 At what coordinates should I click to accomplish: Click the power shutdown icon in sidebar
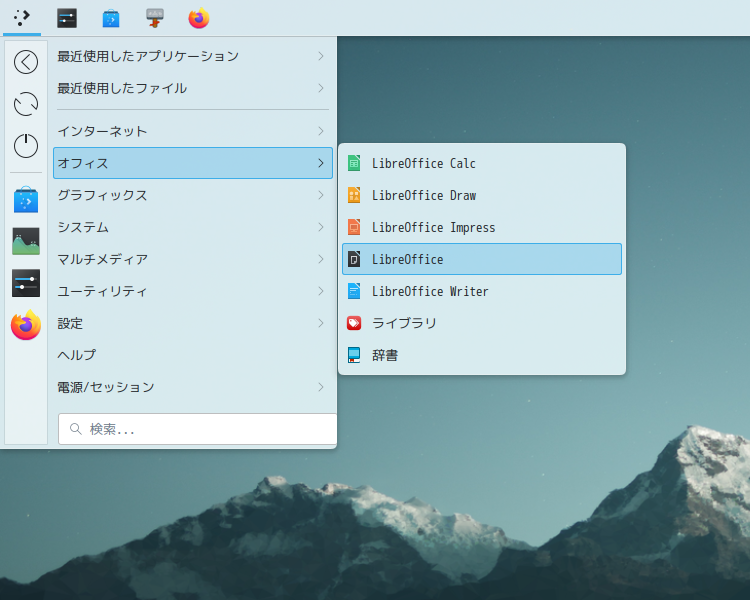[x=26, y=146]
